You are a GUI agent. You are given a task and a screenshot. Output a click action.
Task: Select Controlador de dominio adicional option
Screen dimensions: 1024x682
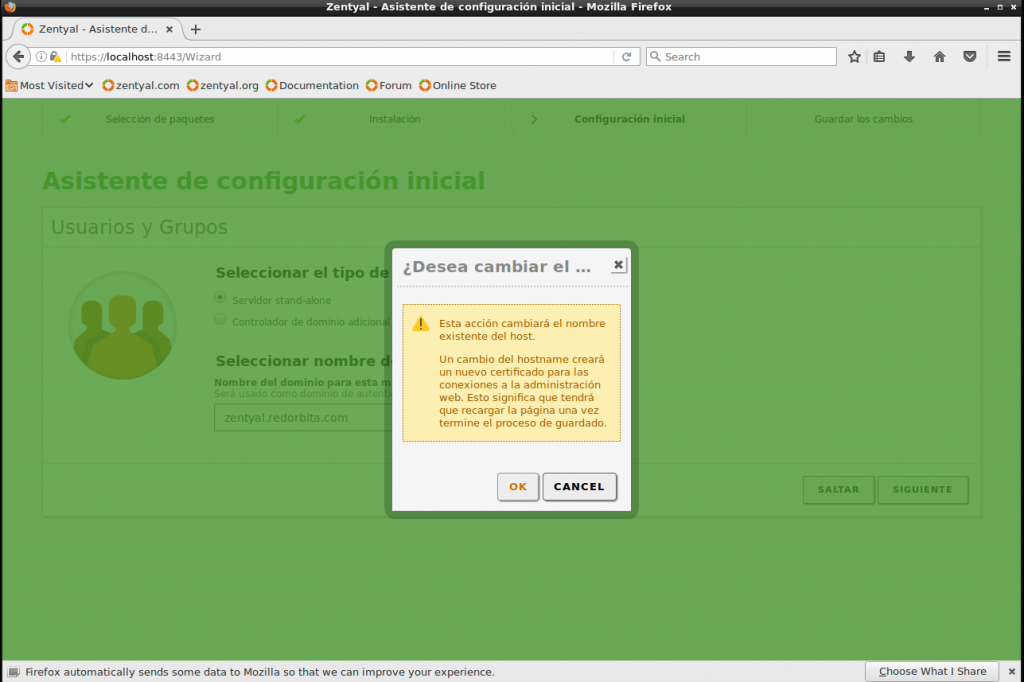tap(220, 320)
